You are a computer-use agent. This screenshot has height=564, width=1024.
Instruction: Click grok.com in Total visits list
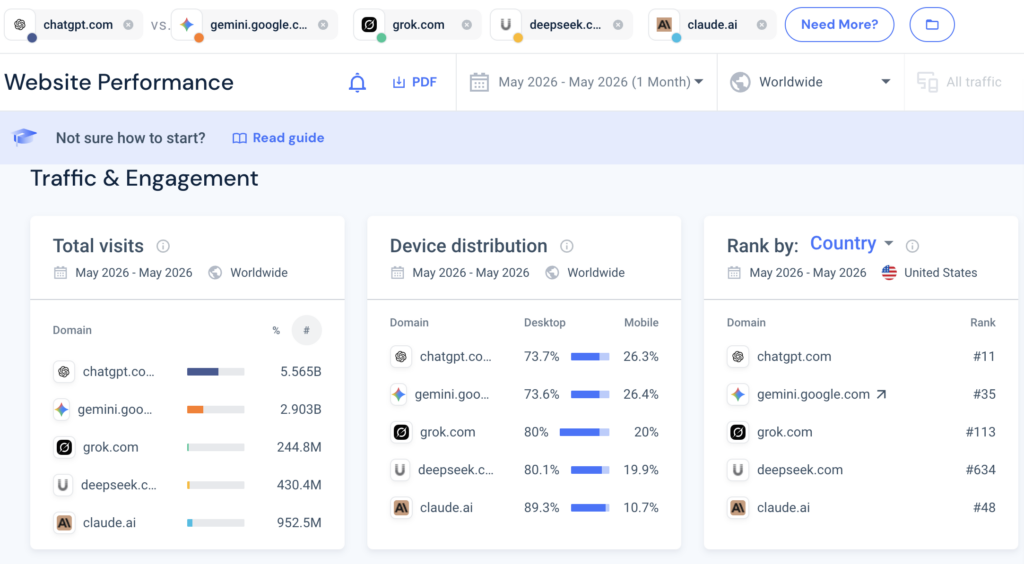[110, 447]
